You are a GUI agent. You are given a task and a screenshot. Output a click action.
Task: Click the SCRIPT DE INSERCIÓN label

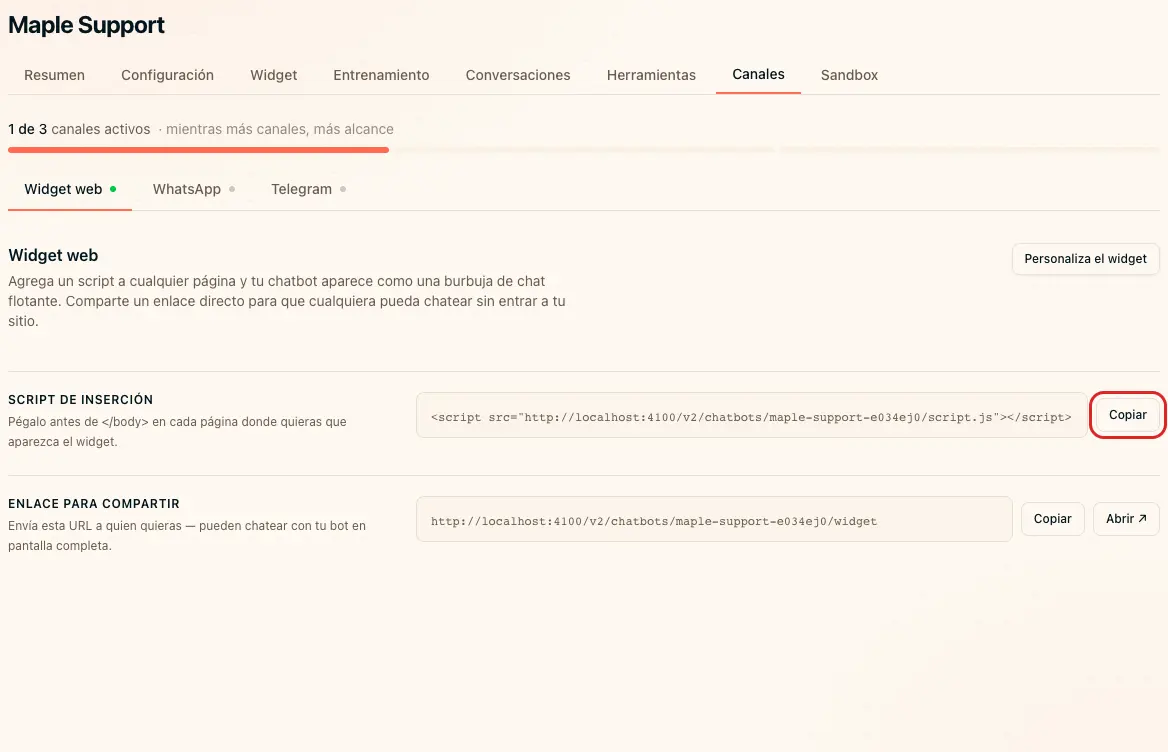pyautogui.click(x=80, y=400)
